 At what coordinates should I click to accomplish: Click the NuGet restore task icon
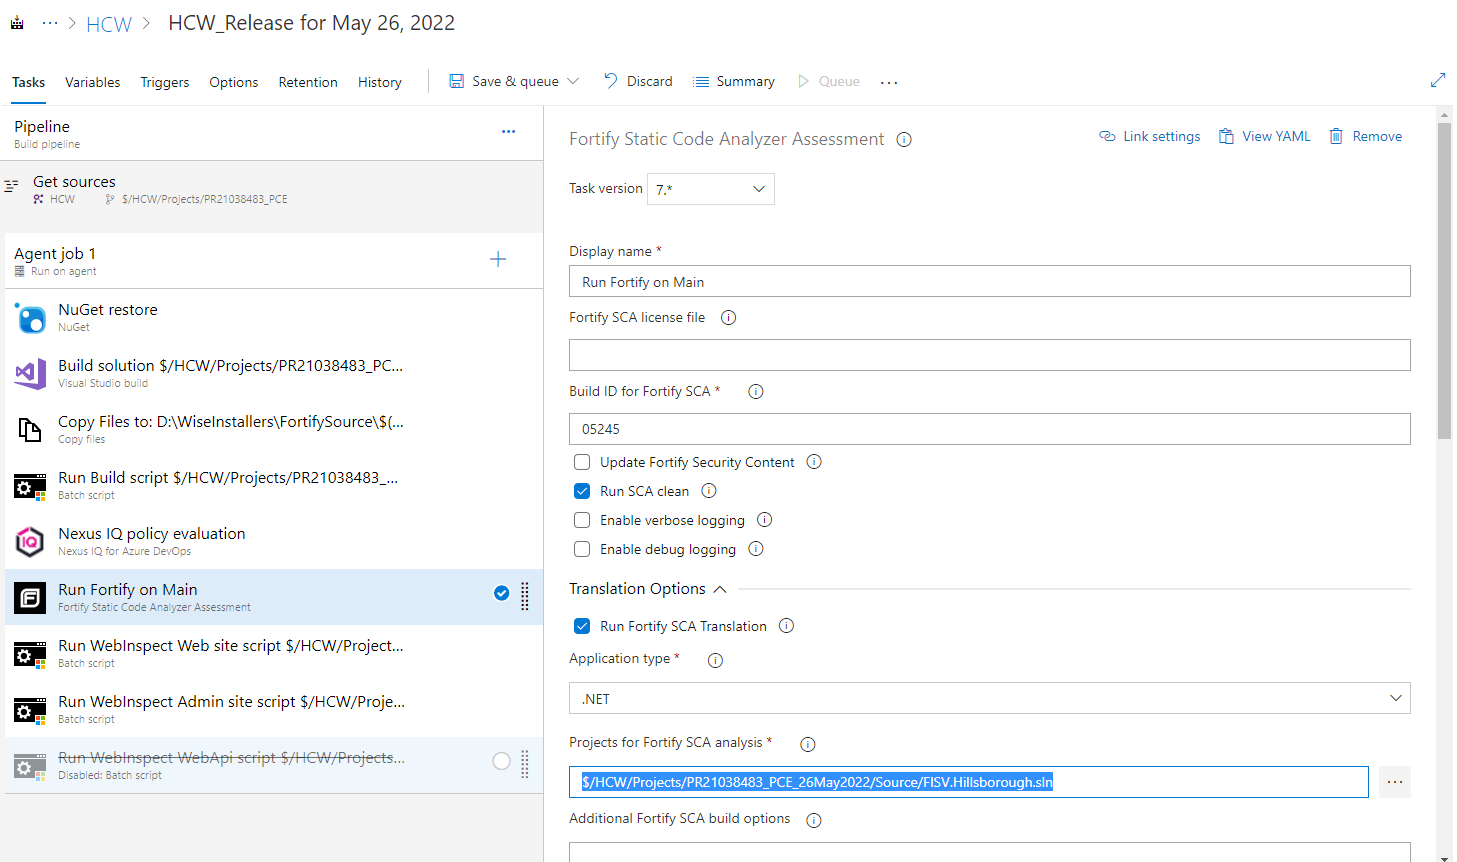coord(30,318)
